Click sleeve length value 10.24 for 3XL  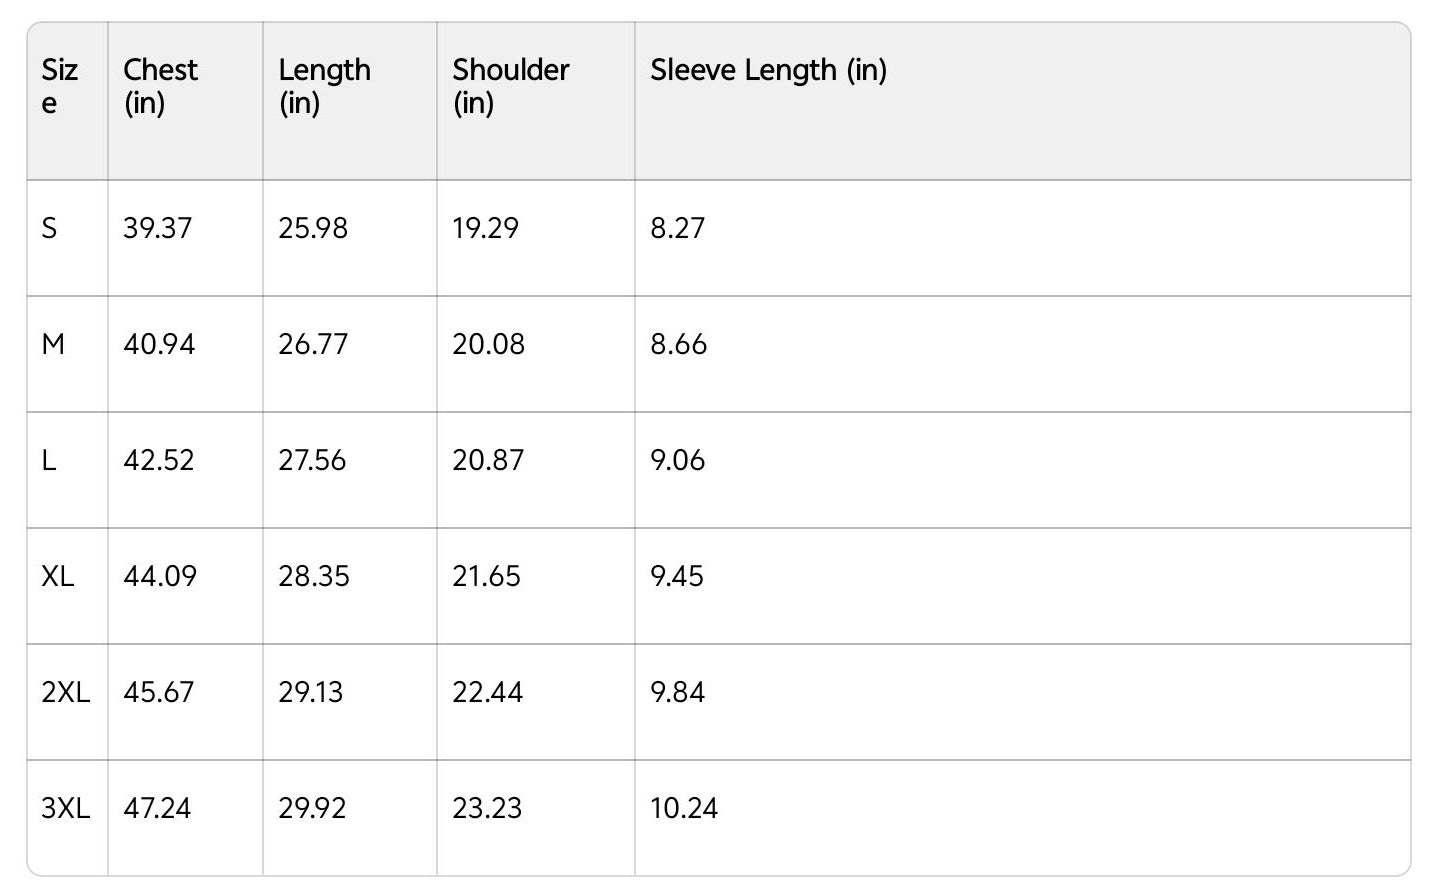click(684, 808)
